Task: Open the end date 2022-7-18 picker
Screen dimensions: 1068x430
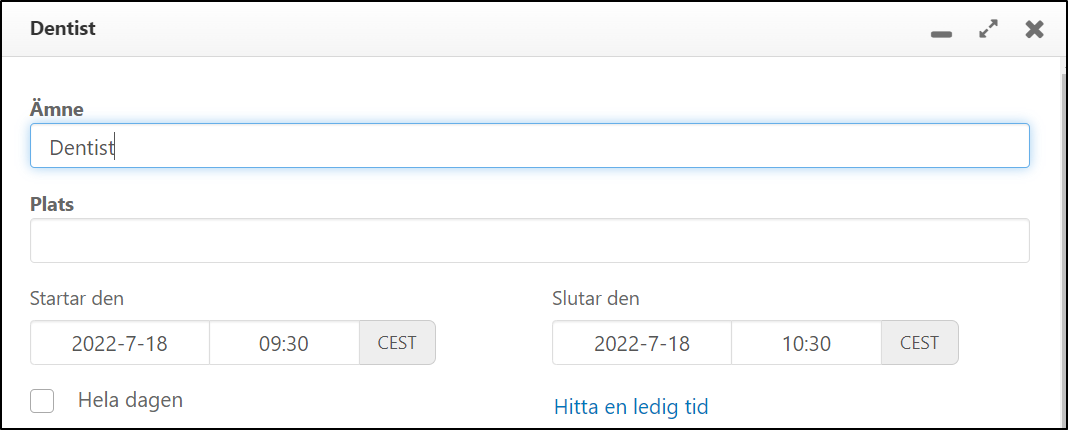Action: pyautogui.click(x=642, y=343)
